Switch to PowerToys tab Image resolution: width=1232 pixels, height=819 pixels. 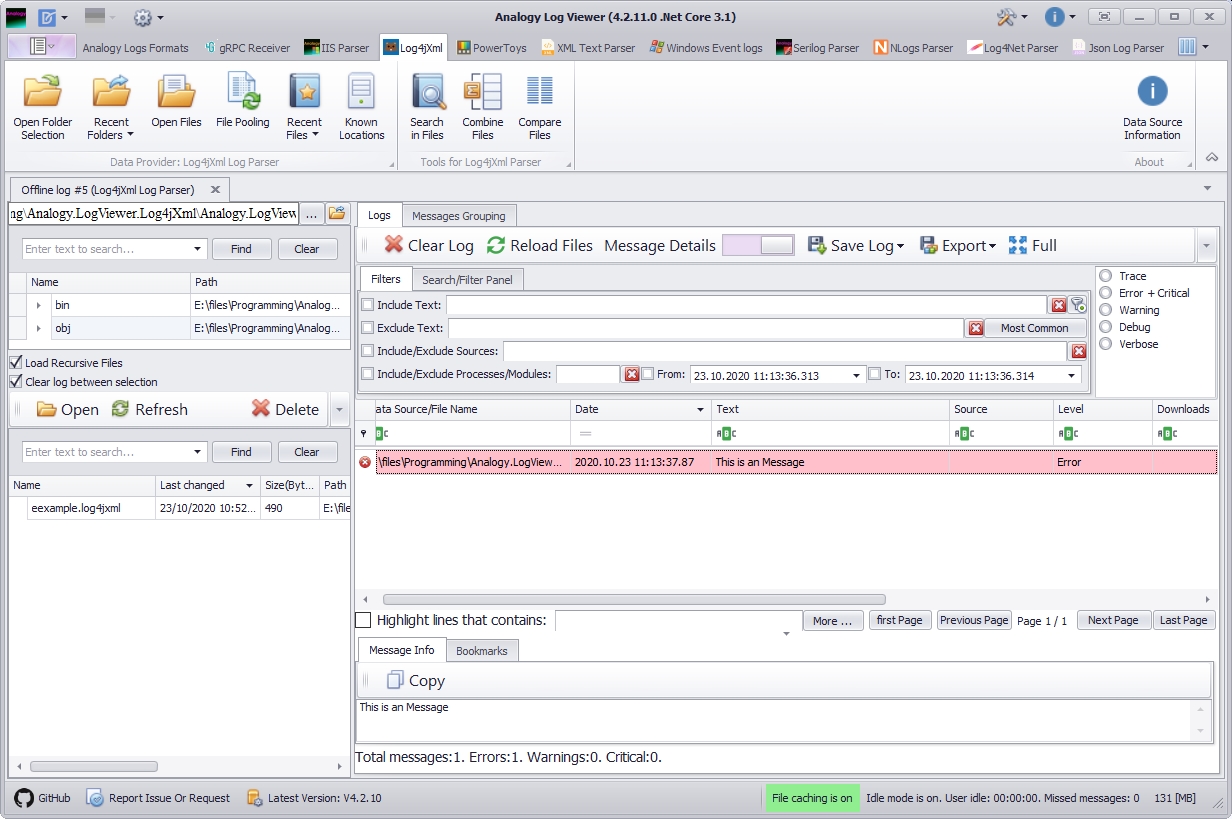pyautogui.click(x=490, y=47)
